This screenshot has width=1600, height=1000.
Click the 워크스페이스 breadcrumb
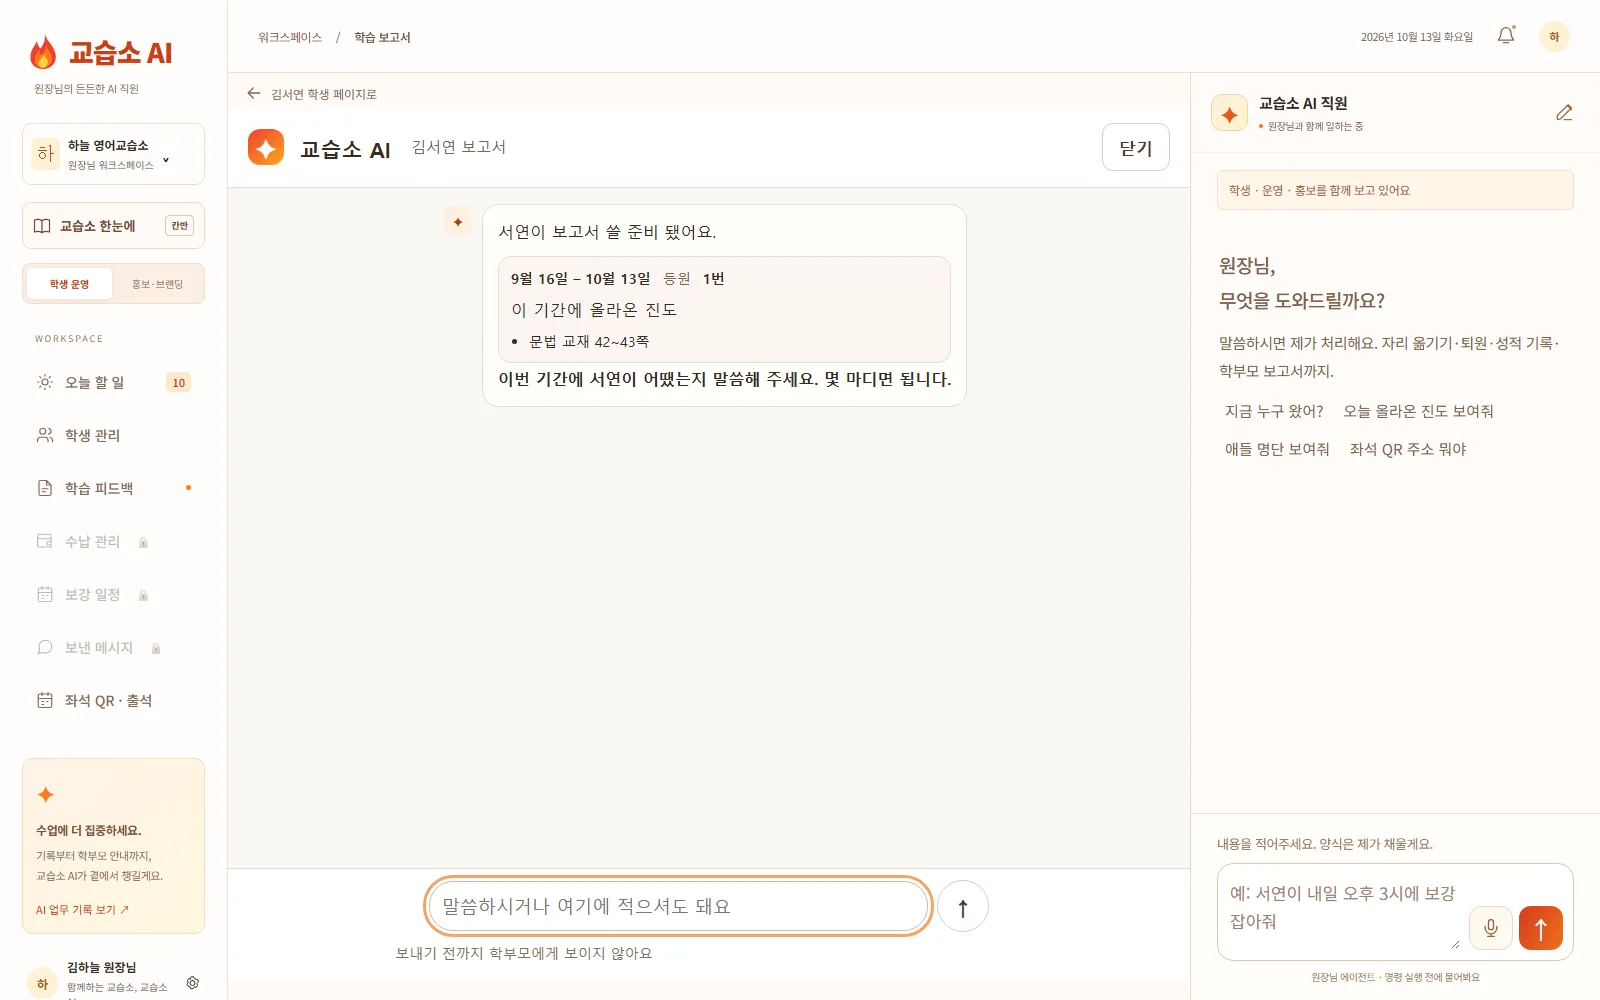[290, 37]
